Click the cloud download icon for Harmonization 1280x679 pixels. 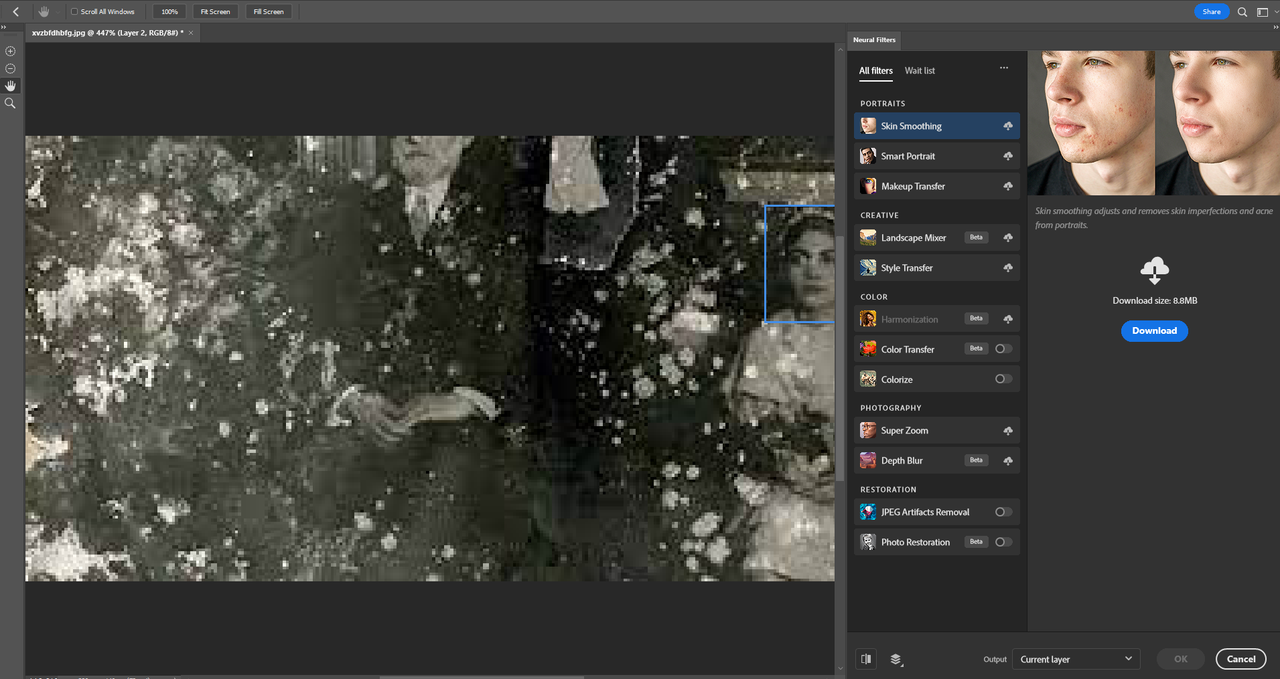[1008, 319]
